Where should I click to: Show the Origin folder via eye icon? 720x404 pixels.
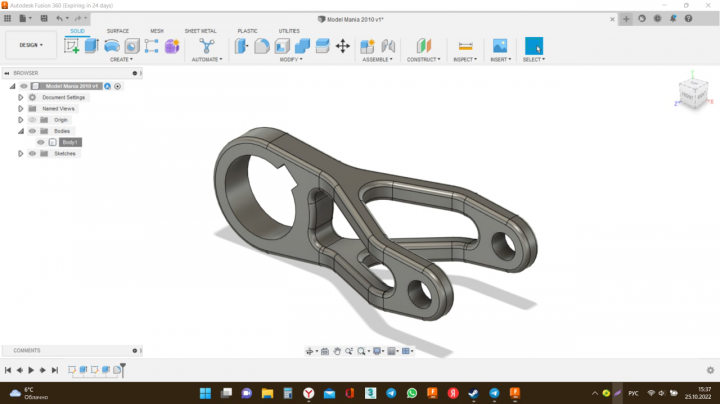(x=32, y=120)
